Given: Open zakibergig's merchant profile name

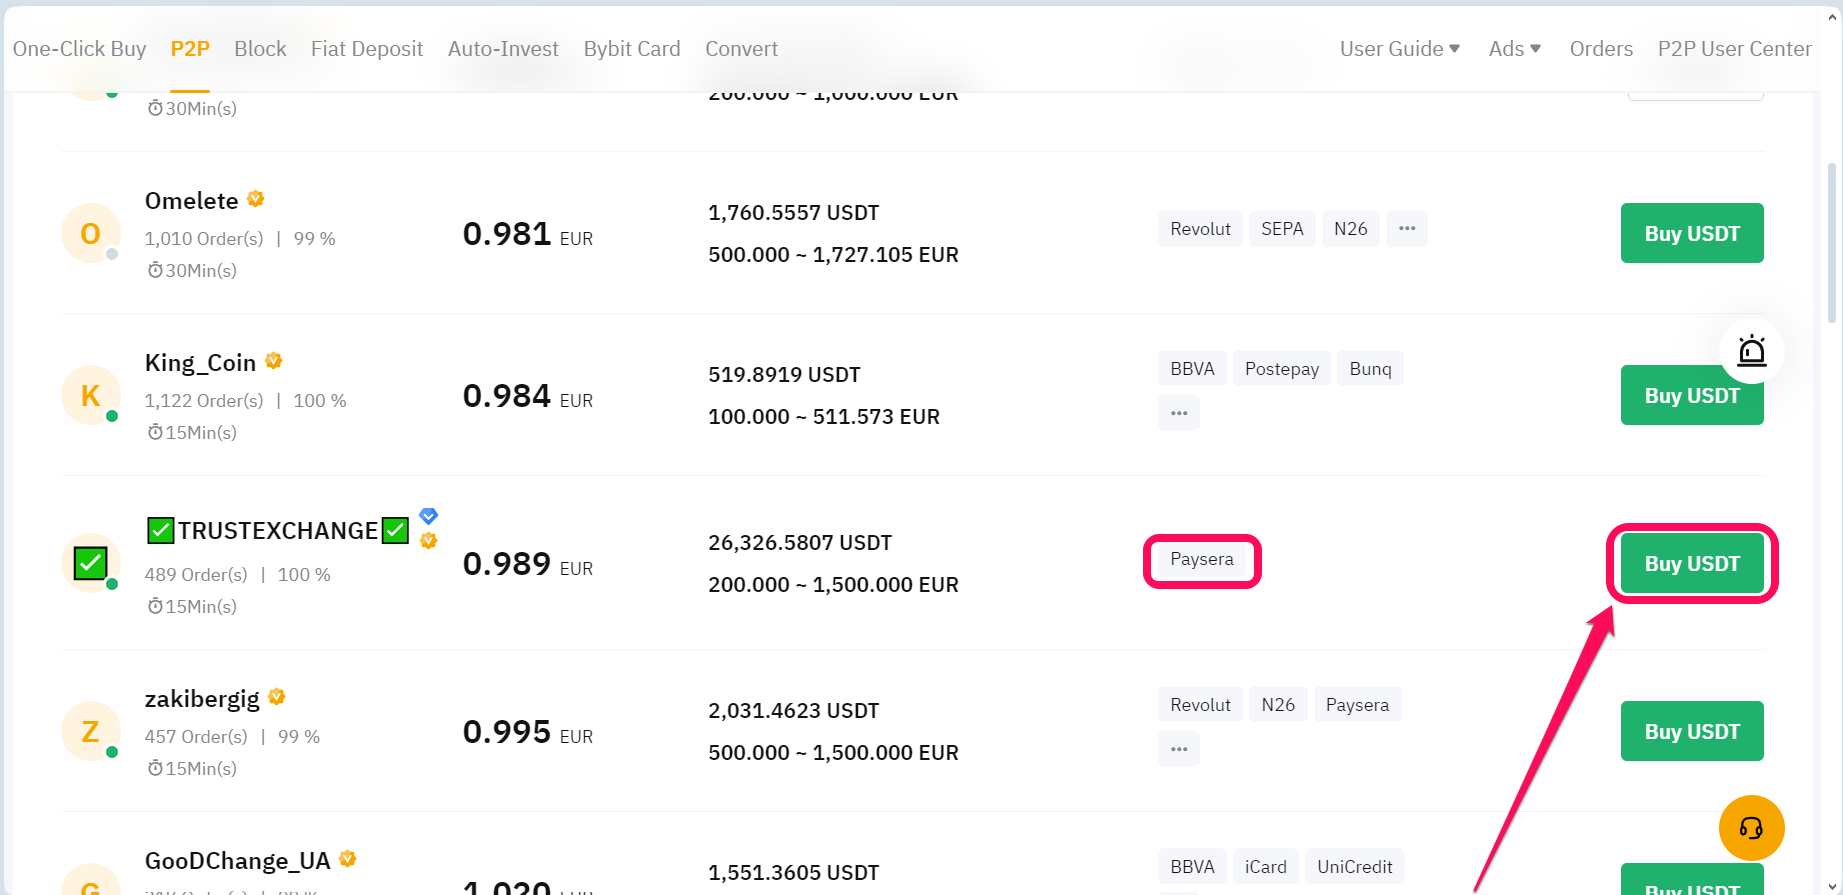Looking at the screenshot, I should pos(202,699).
